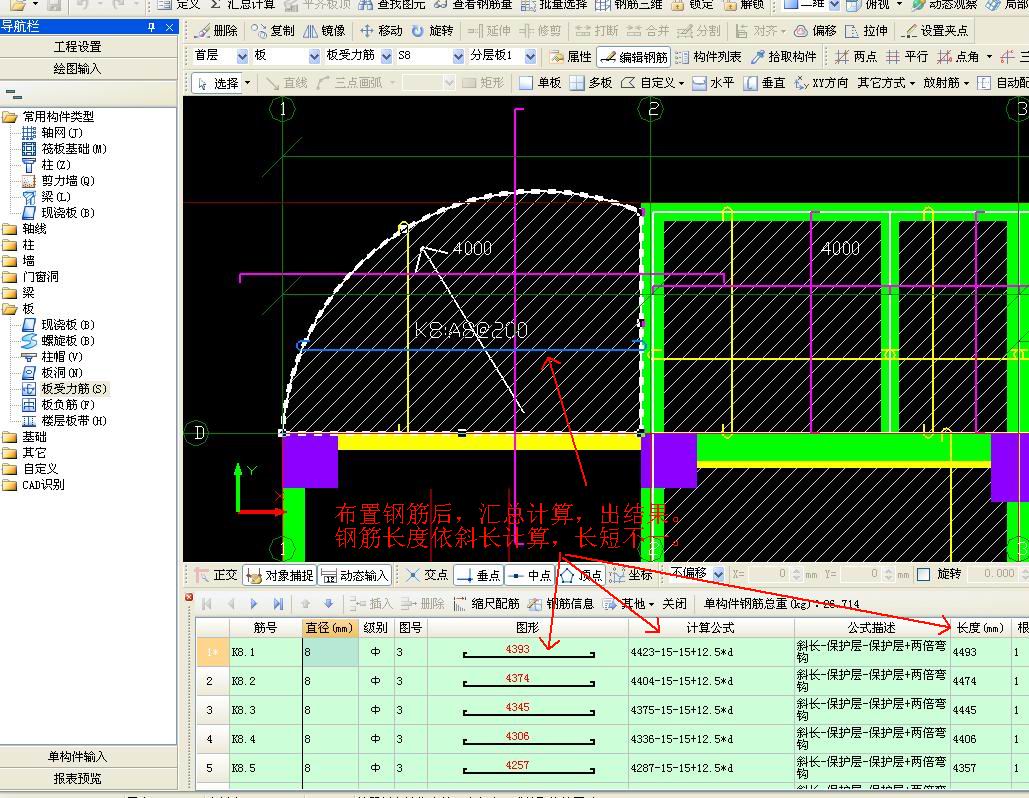The image size is (1029, 798).
Task: Open 属性 (properties) panel
Action: click(x=571, y=56)
